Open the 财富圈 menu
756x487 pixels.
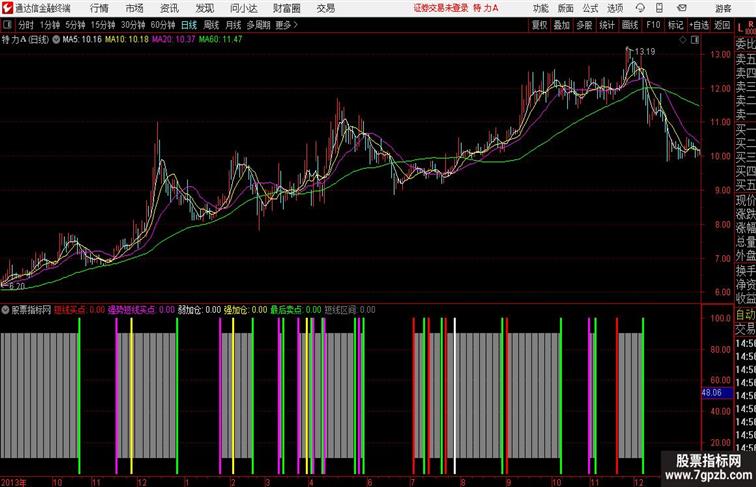coord(287,8)
